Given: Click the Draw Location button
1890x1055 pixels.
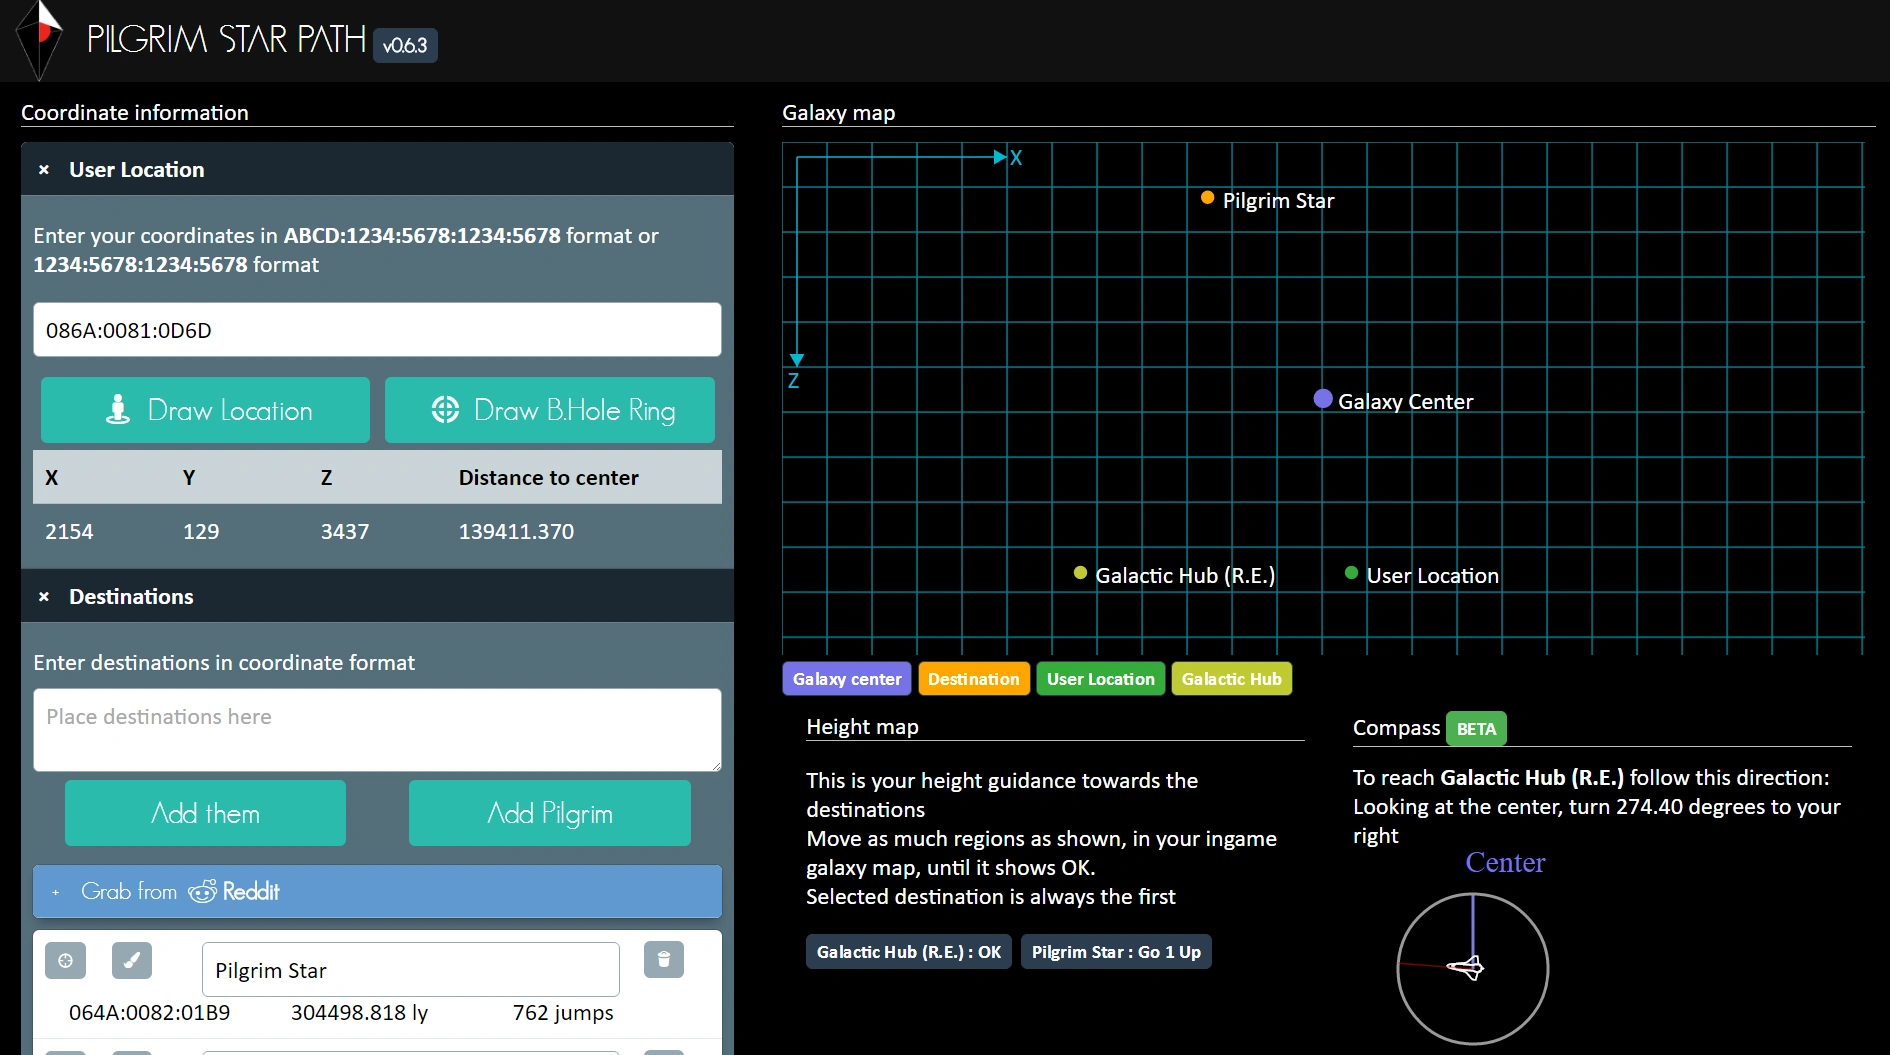Looking at the screenshot, I should pos(205,410).
